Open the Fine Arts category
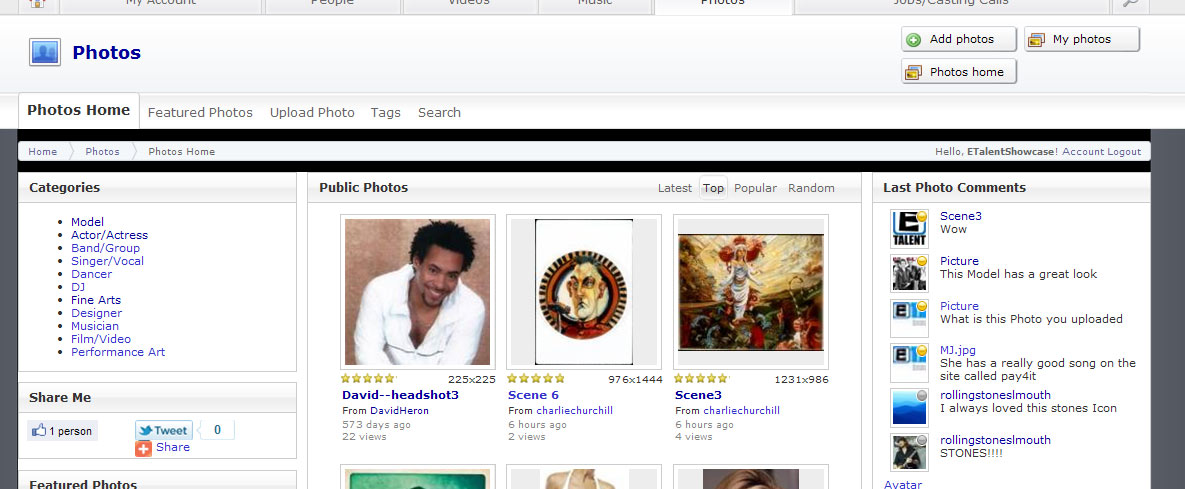The image size is (1185, 489). tap(96, 300)
